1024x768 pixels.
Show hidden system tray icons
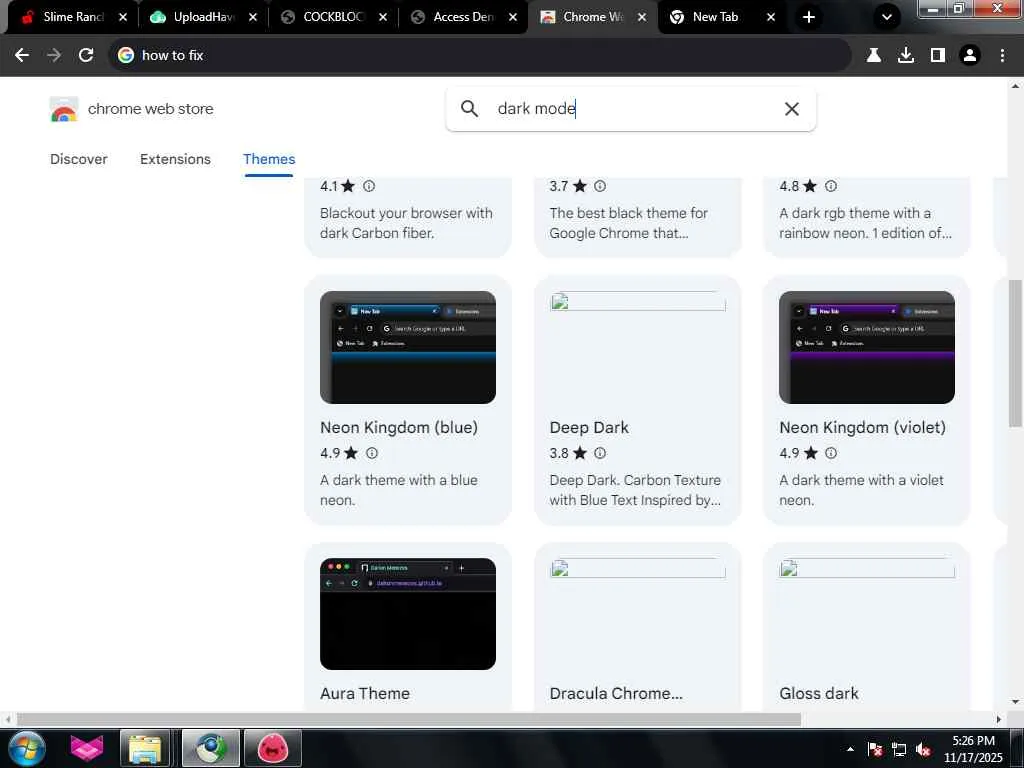(x=850, y=749)
